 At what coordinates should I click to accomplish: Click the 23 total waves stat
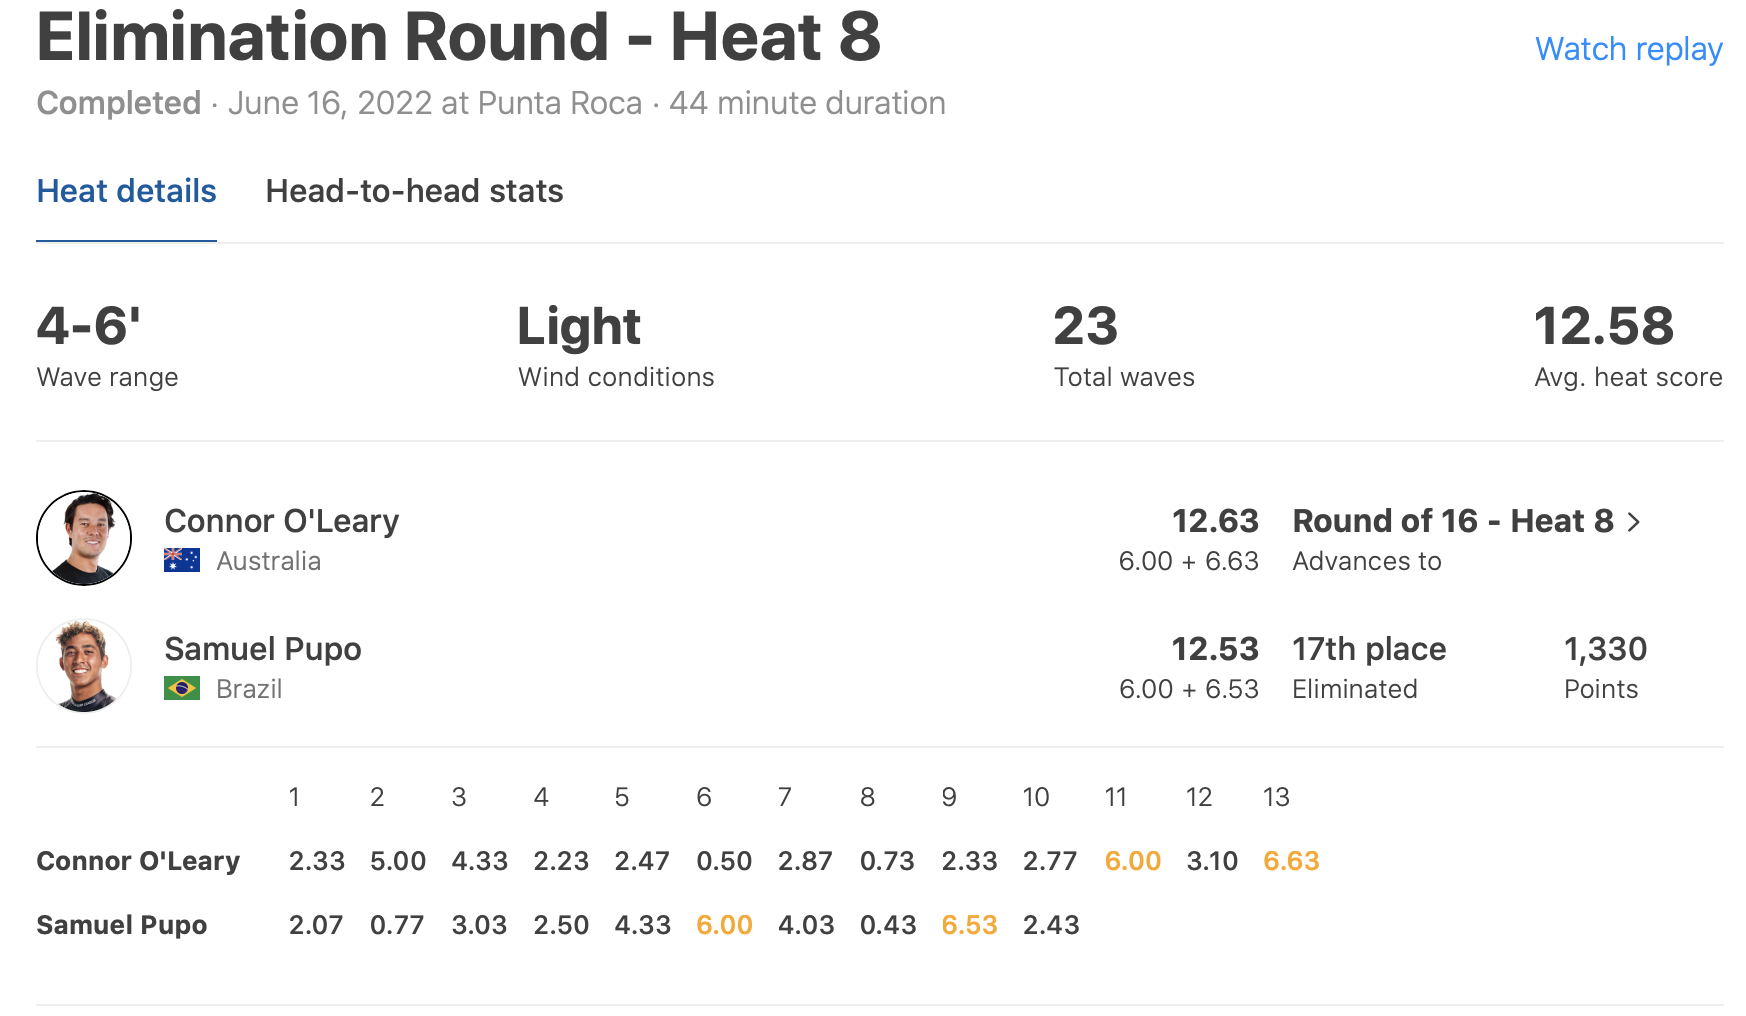(1085, 327)
